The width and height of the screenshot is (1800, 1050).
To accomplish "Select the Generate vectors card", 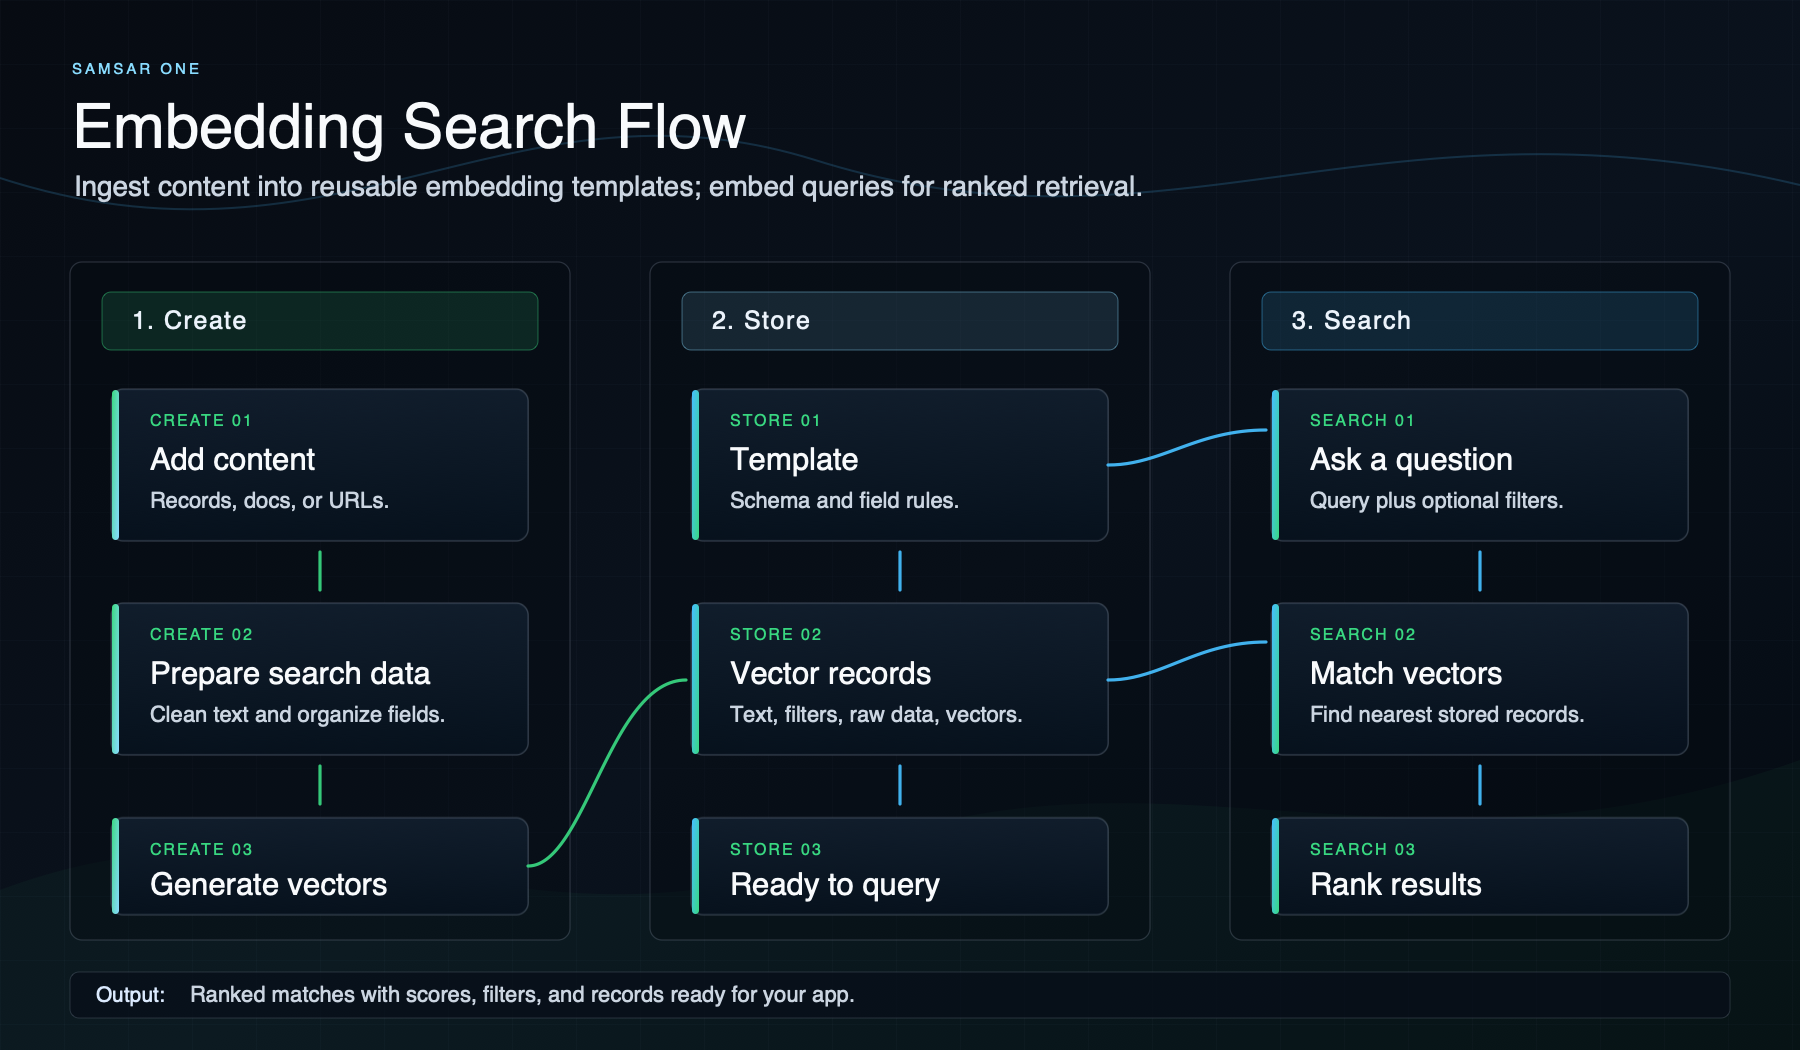I will pyautogui.click(x=320, y=866).
